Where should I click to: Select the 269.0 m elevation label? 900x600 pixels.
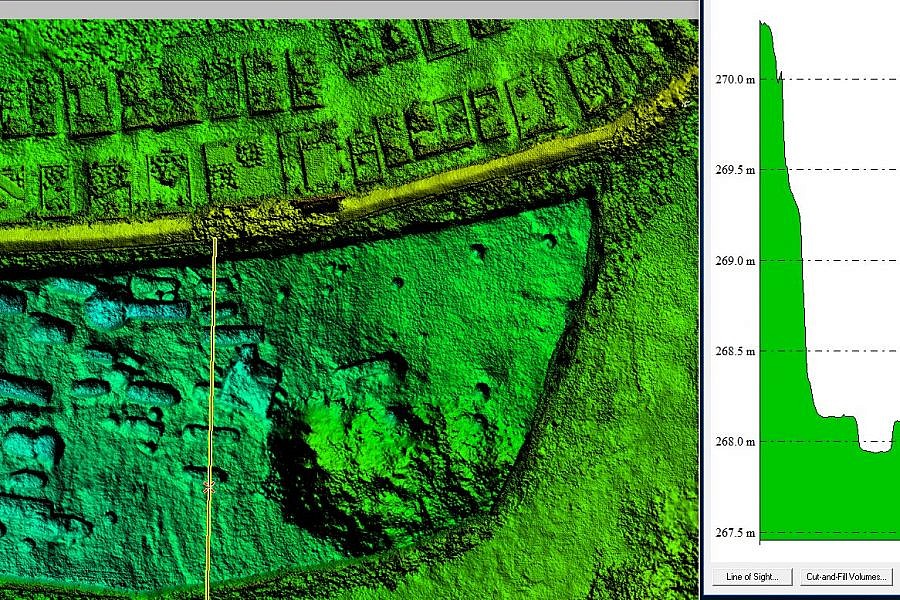pyautogui.click(x=735, y=261)
